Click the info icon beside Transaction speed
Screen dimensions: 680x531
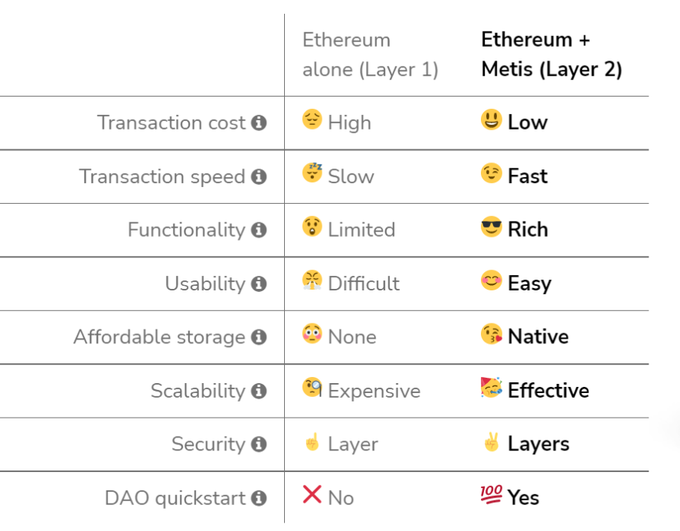(x=259, y=177)
